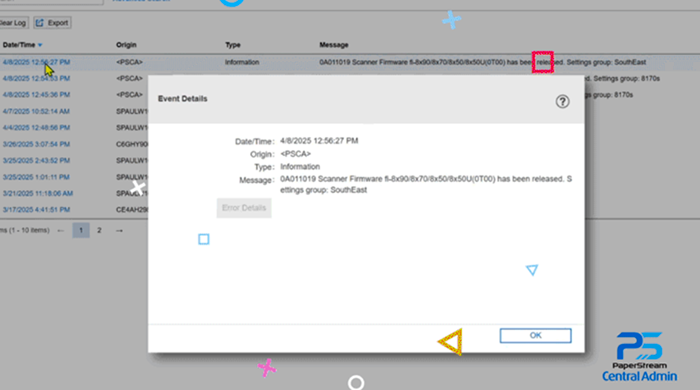The height and width of the screenshot is (390, 700).
Task: Open help for the Event Details dialog
Action: click(x=562, y=102)
